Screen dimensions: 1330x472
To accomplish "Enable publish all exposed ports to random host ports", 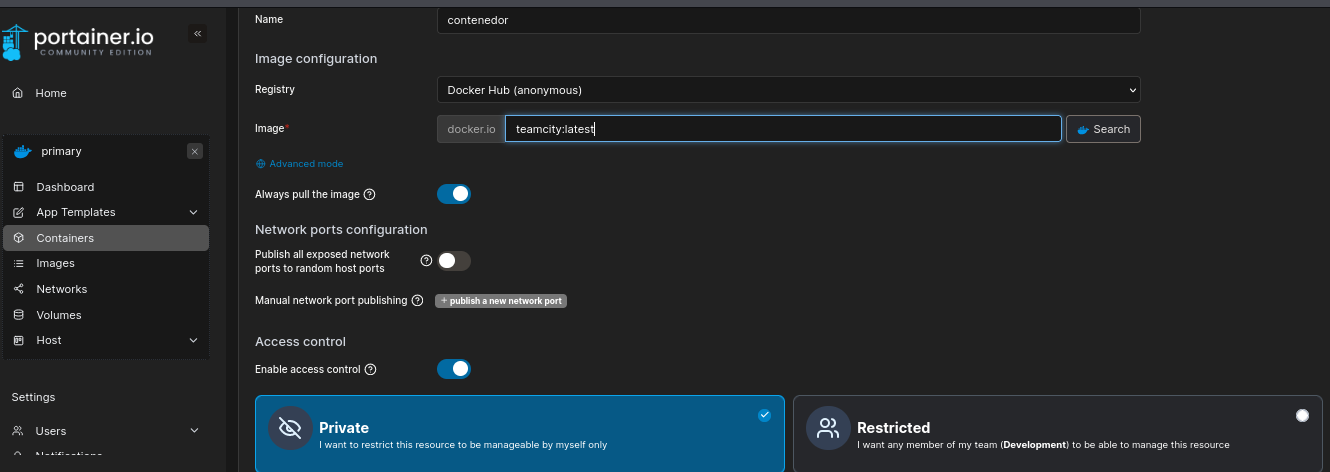I will pos(454,261).
